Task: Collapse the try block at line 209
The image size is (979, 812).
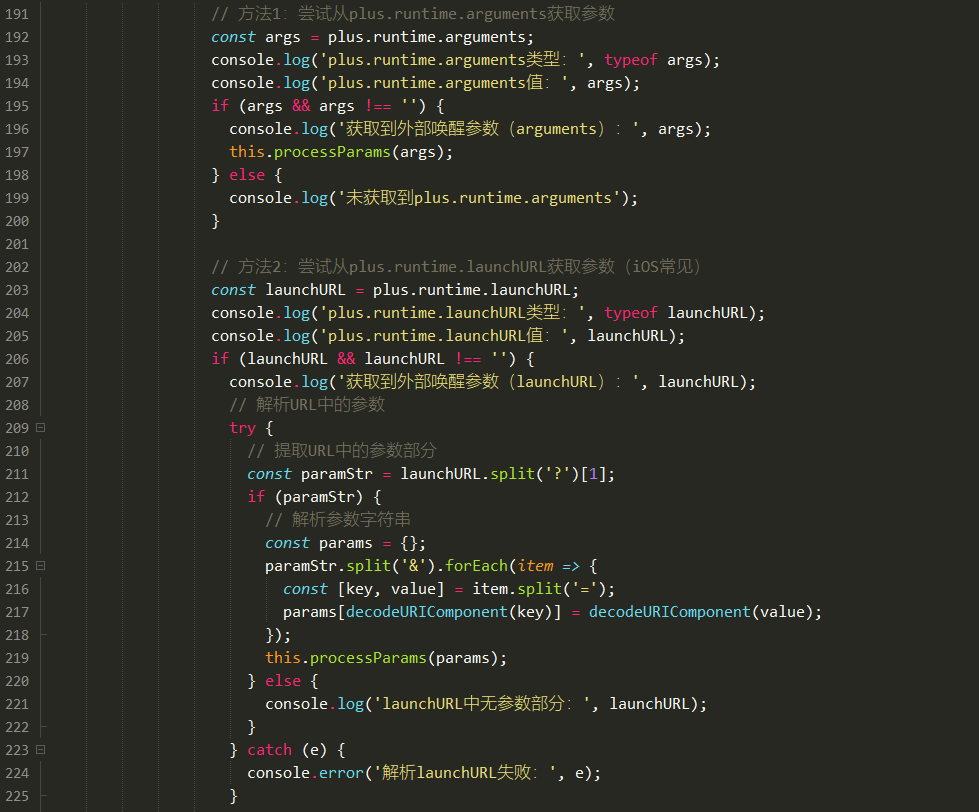Action: tap(41, 427)
